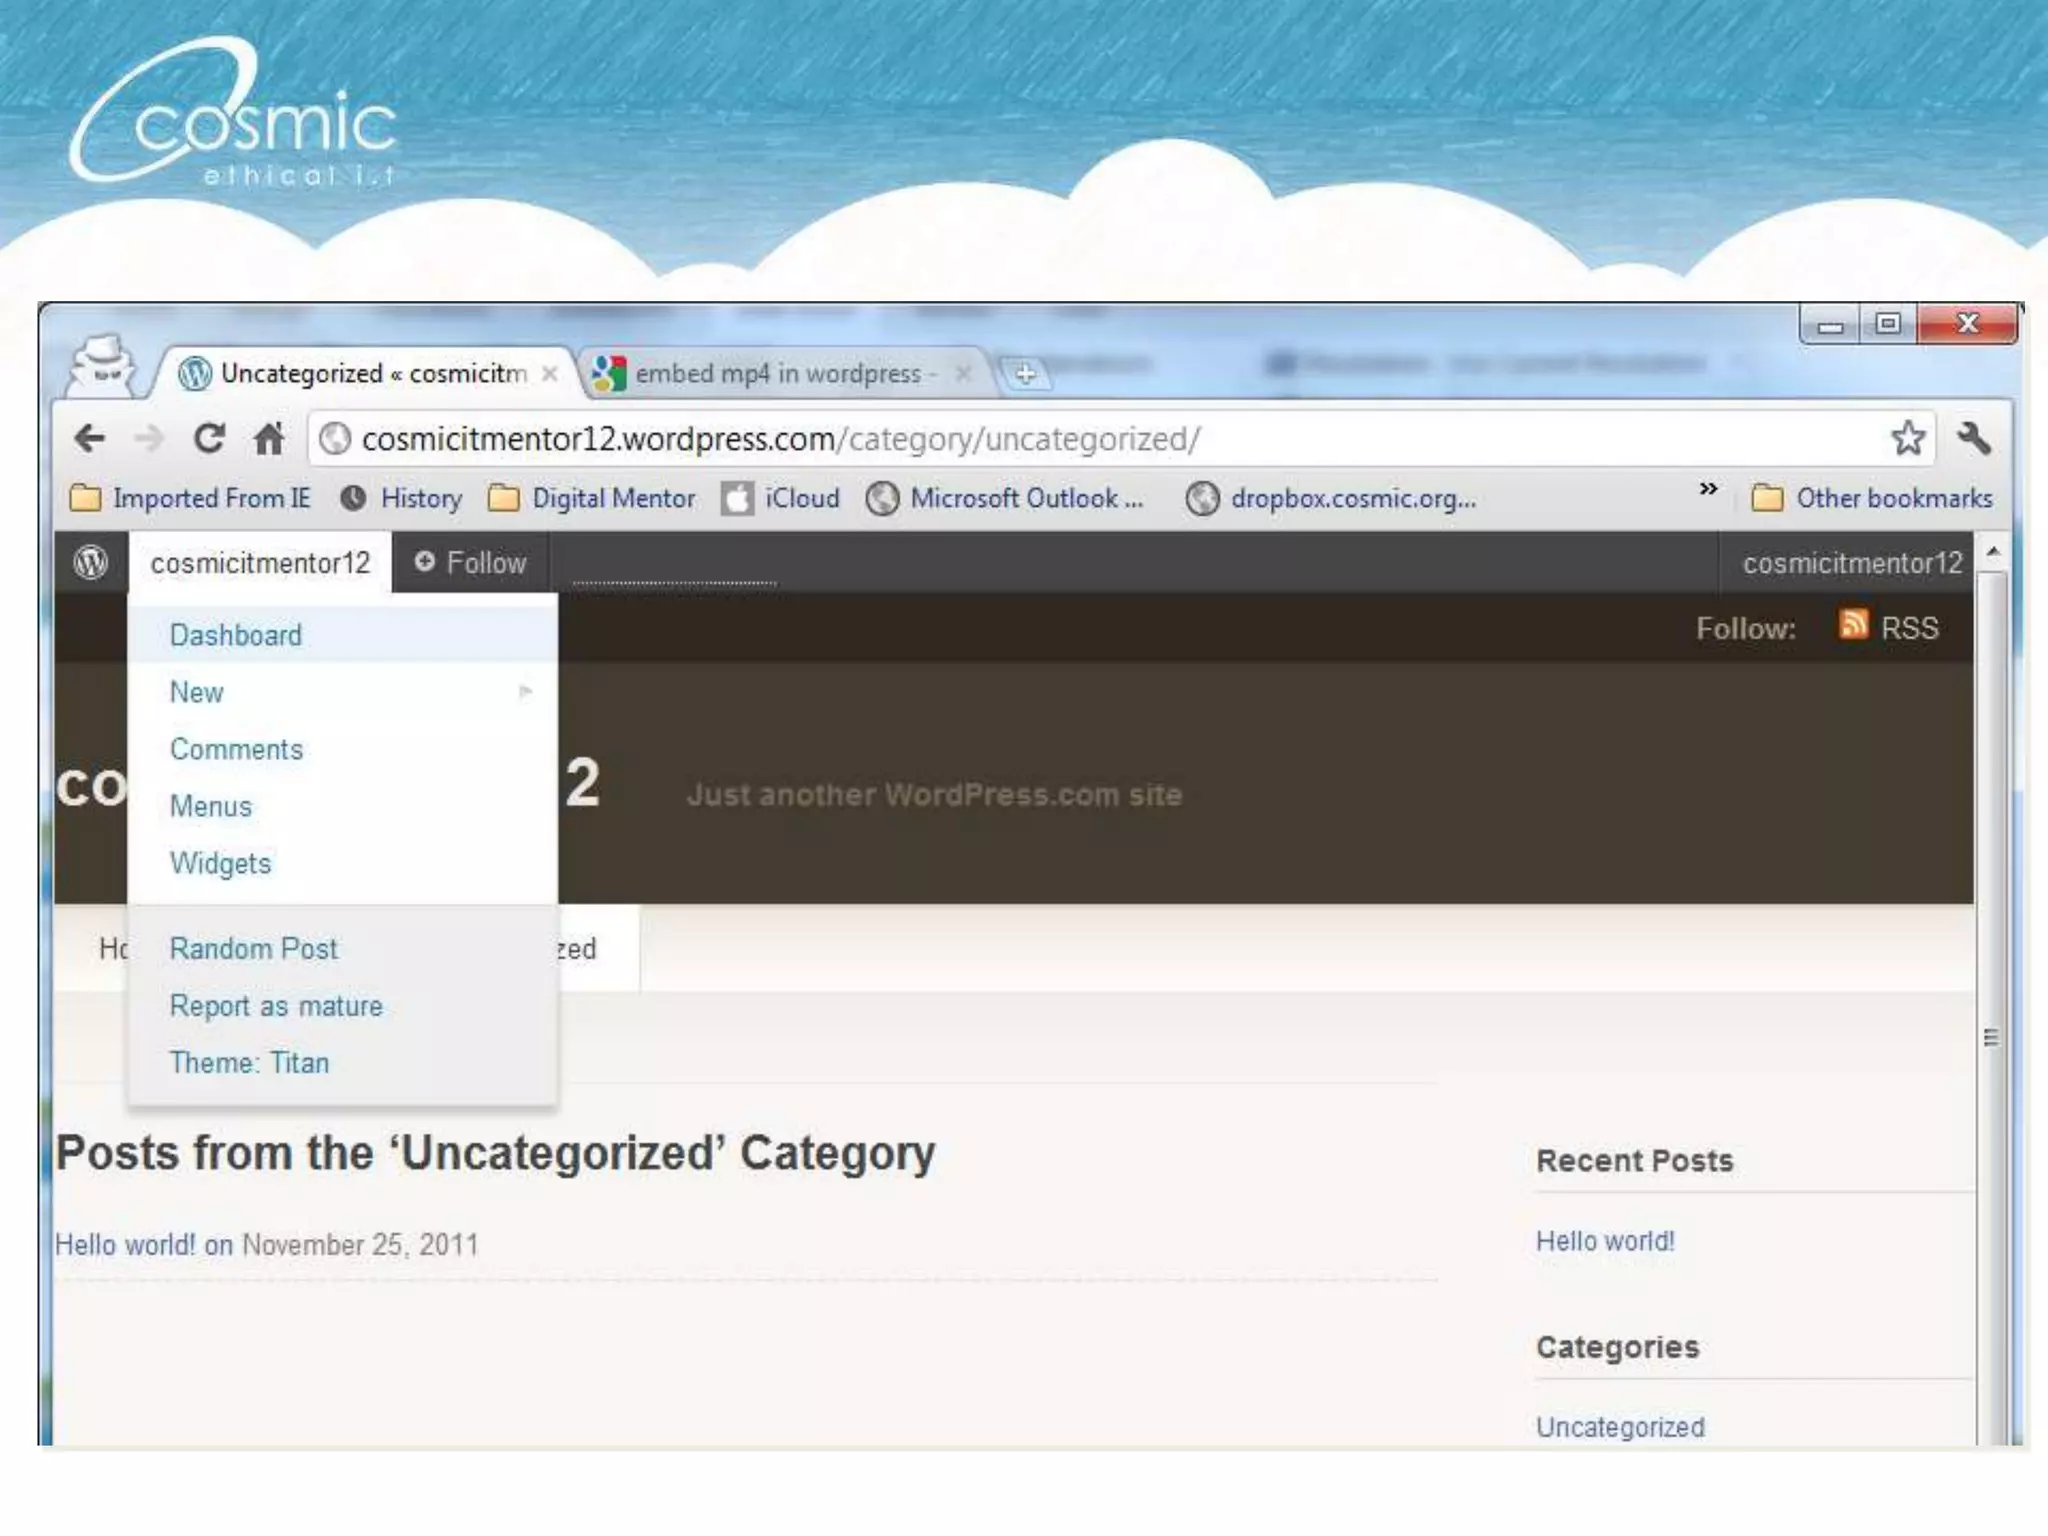Open Imported From IE bookmarks folder
The image size is (2048, 1536).
click(x=190, y=498)
